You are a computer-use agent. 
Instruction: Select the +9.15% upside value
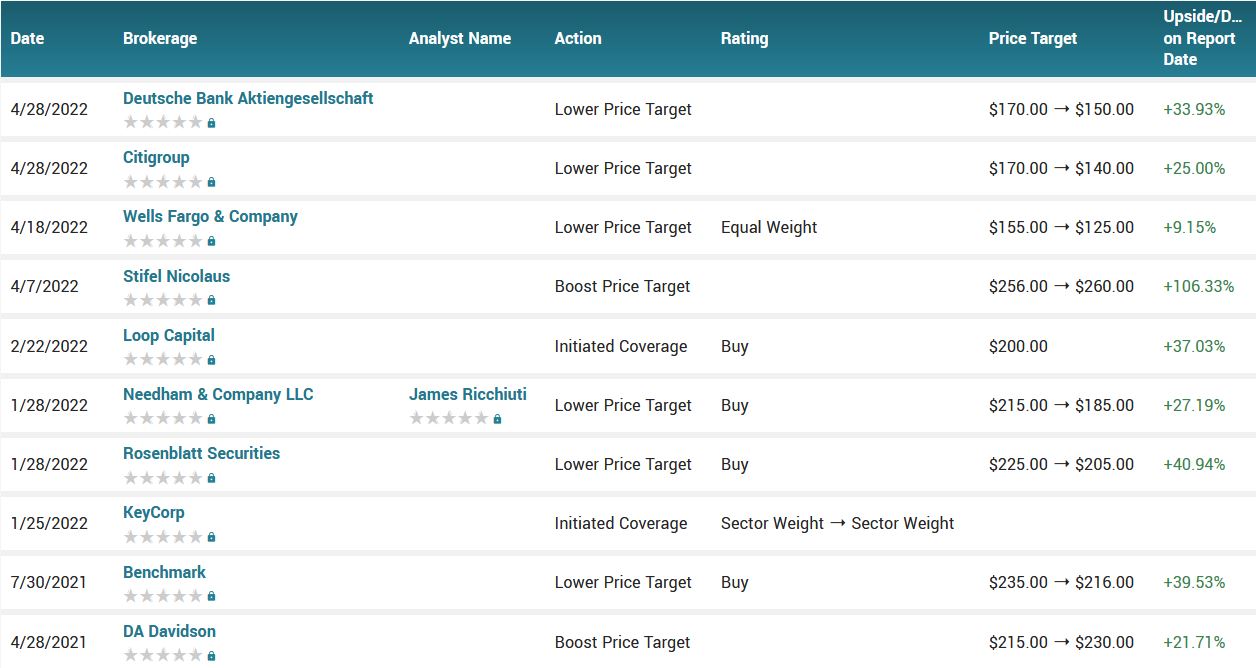coord(1190,227)
